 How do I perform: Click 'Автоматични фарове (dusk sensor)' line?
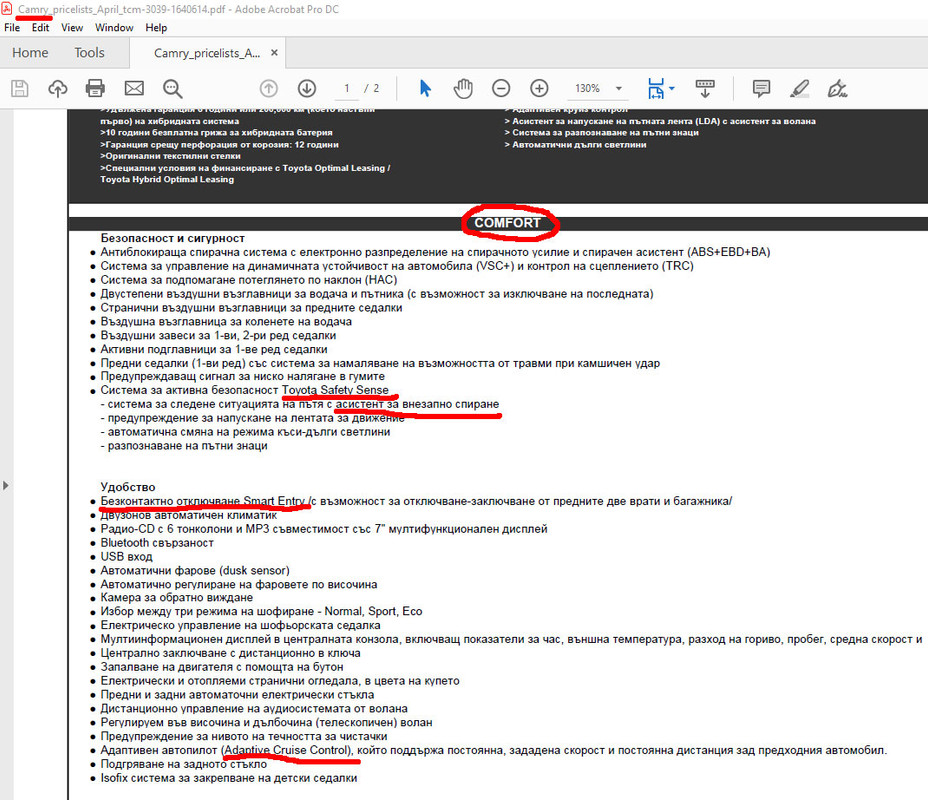click(195, 570)
